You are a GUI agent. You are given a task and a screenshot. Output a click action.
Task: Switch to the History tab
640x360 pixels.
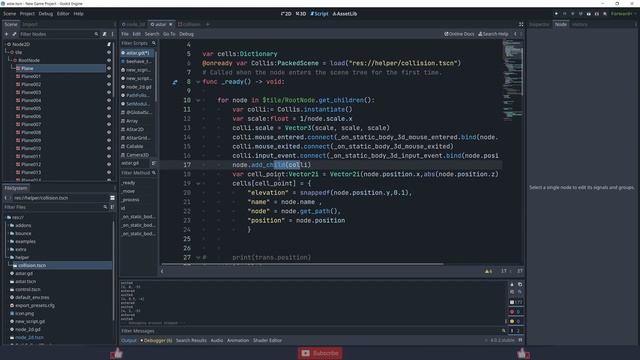(x=580, y=24)
